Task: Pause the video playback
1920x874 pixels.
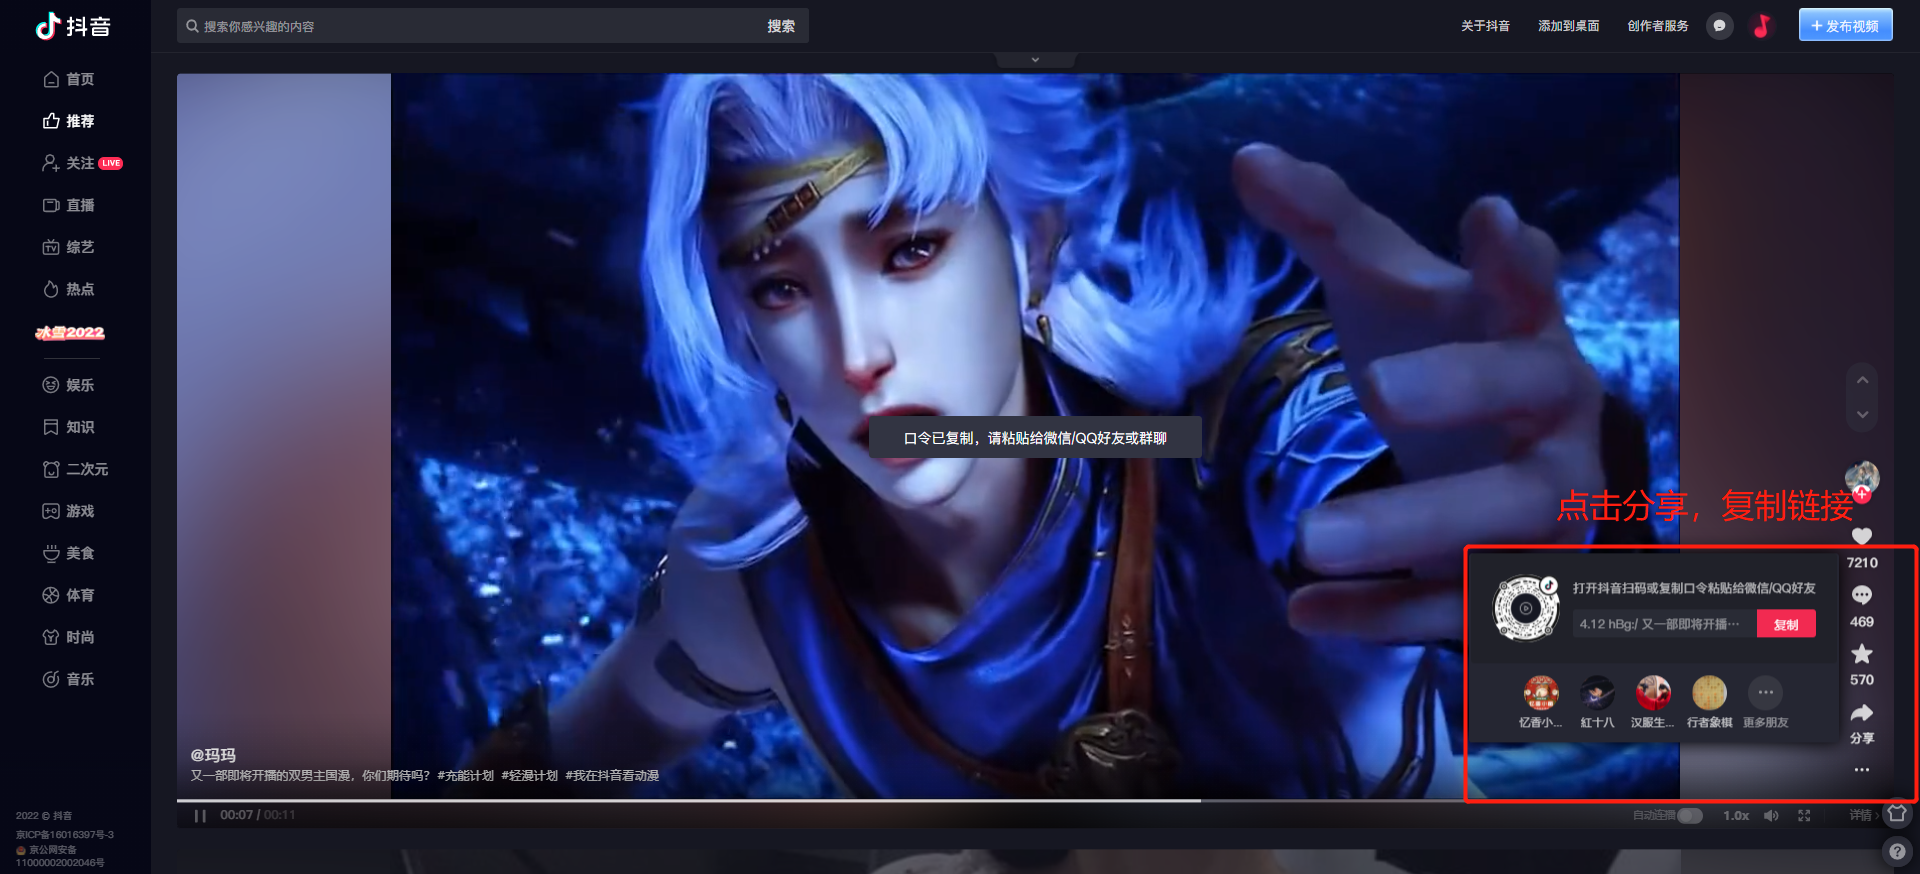Action: pyautogui.click(x=200, y=816)
